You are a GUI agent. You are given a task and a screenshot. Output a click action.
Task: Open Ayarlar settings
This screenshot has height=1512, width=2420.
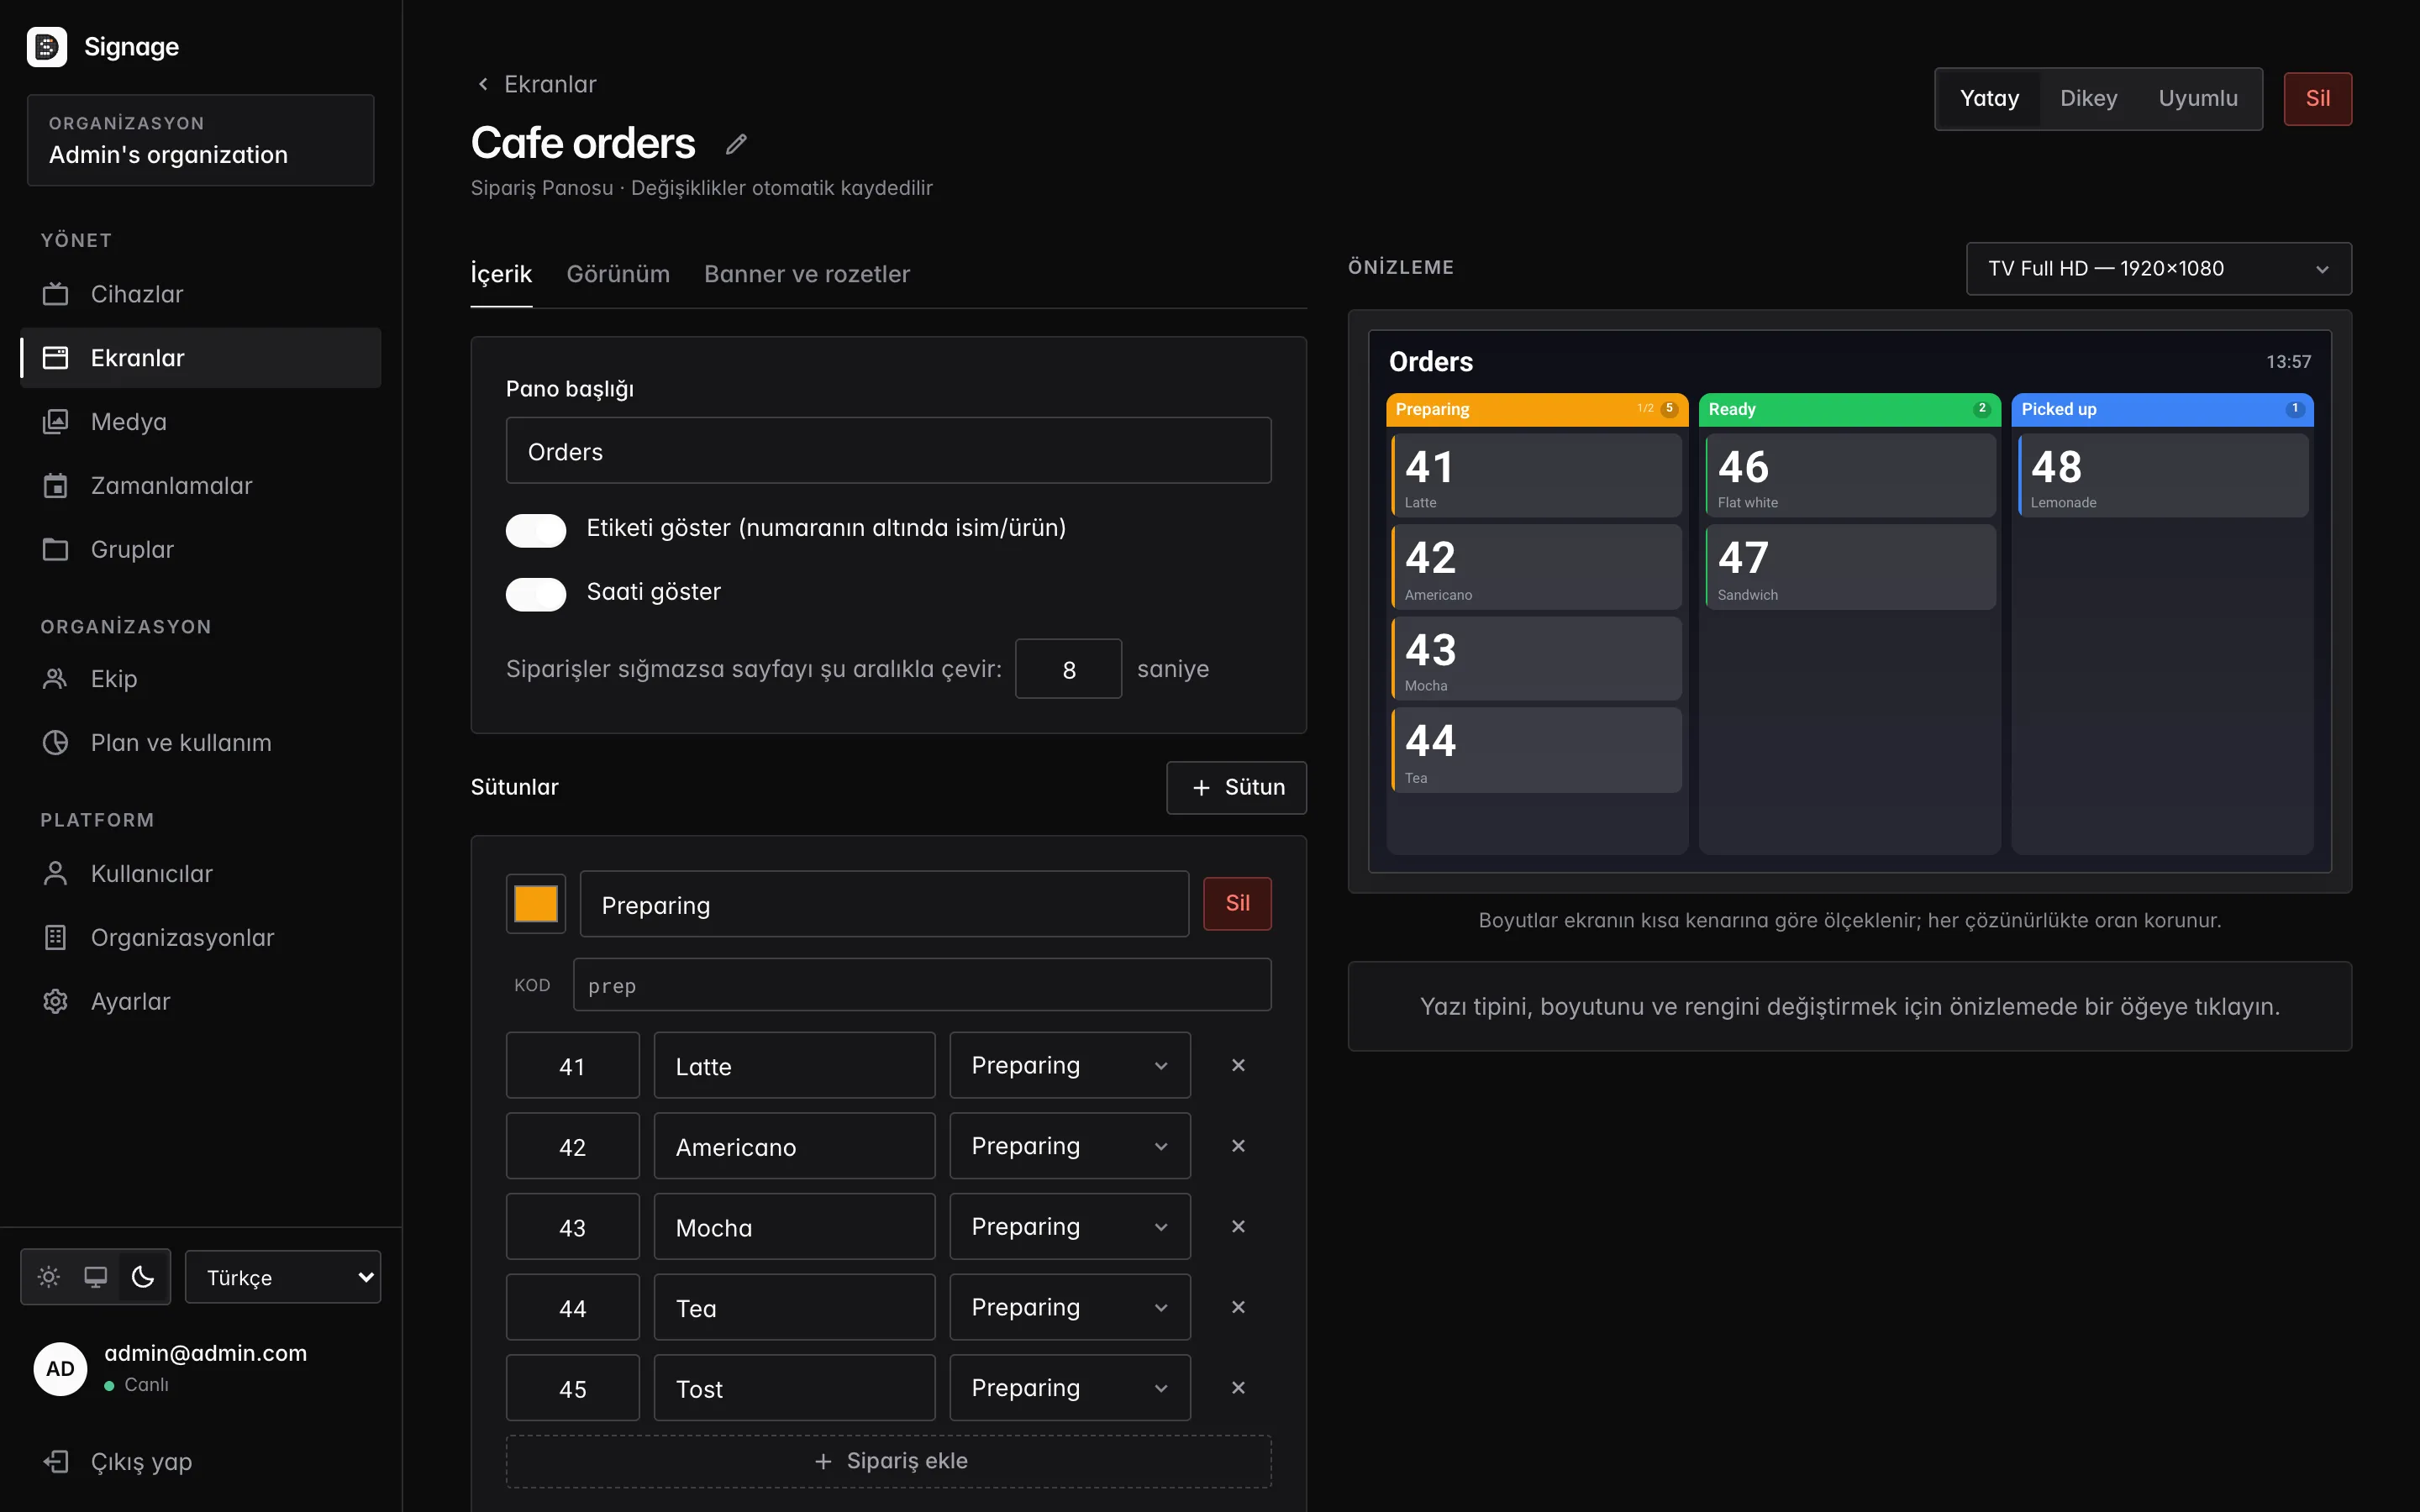point(200,1001)
